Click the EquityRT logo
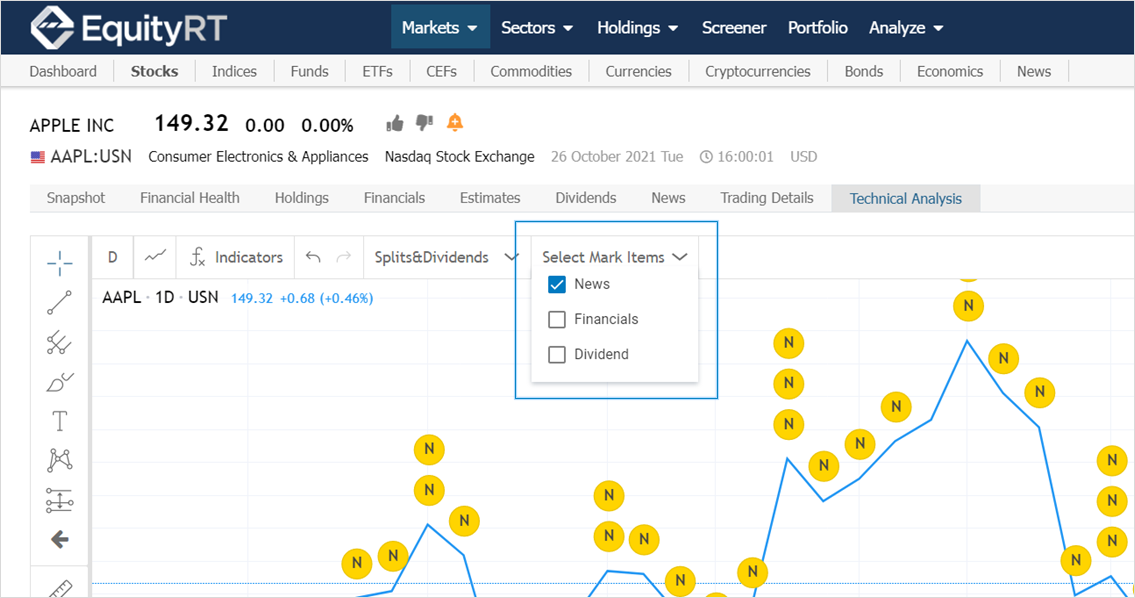 click(x=128, y=28)
